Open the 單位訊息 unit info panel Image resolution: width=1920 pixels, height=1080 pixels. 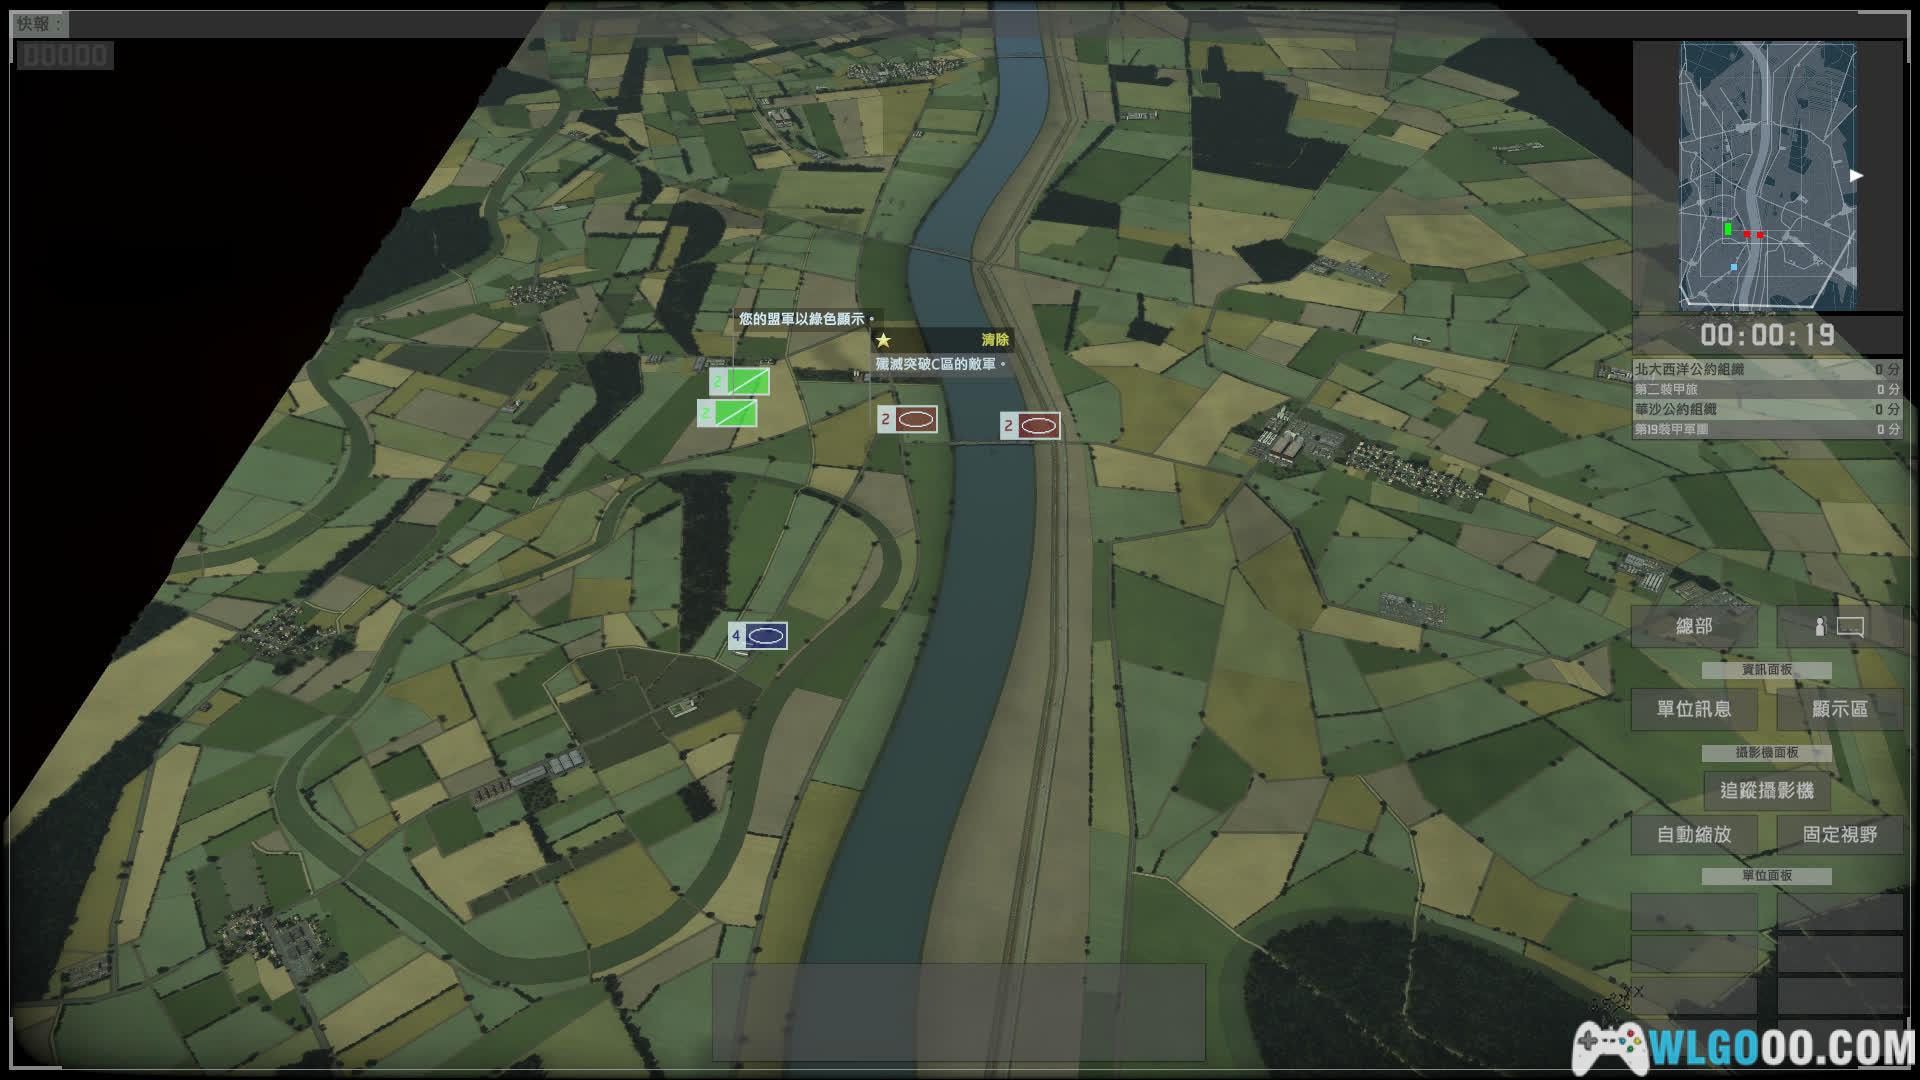point(1694,709)
